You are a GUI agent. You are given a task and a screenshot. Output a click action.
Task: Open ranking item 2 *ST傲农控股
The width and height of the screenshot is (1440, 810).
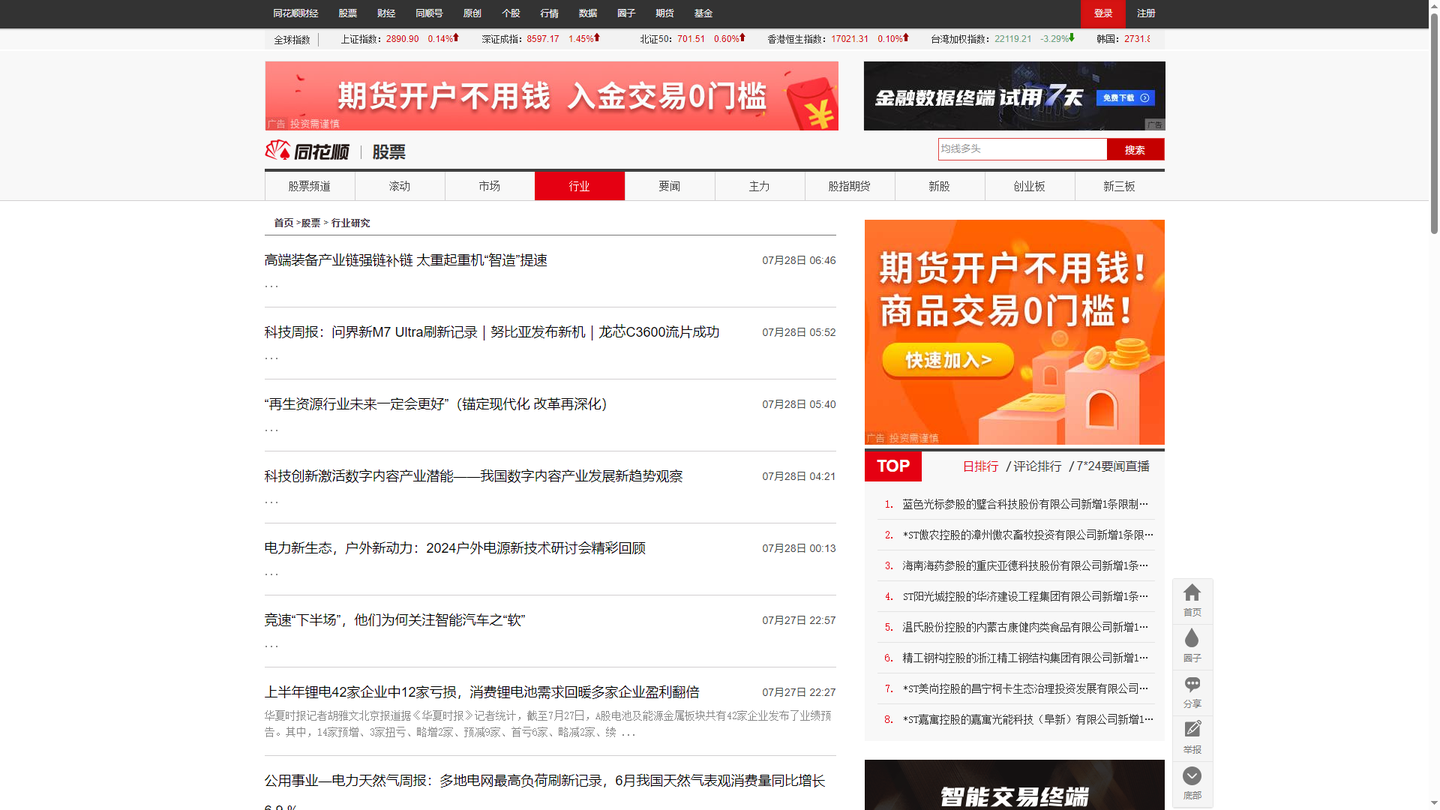click(1027, 535)
